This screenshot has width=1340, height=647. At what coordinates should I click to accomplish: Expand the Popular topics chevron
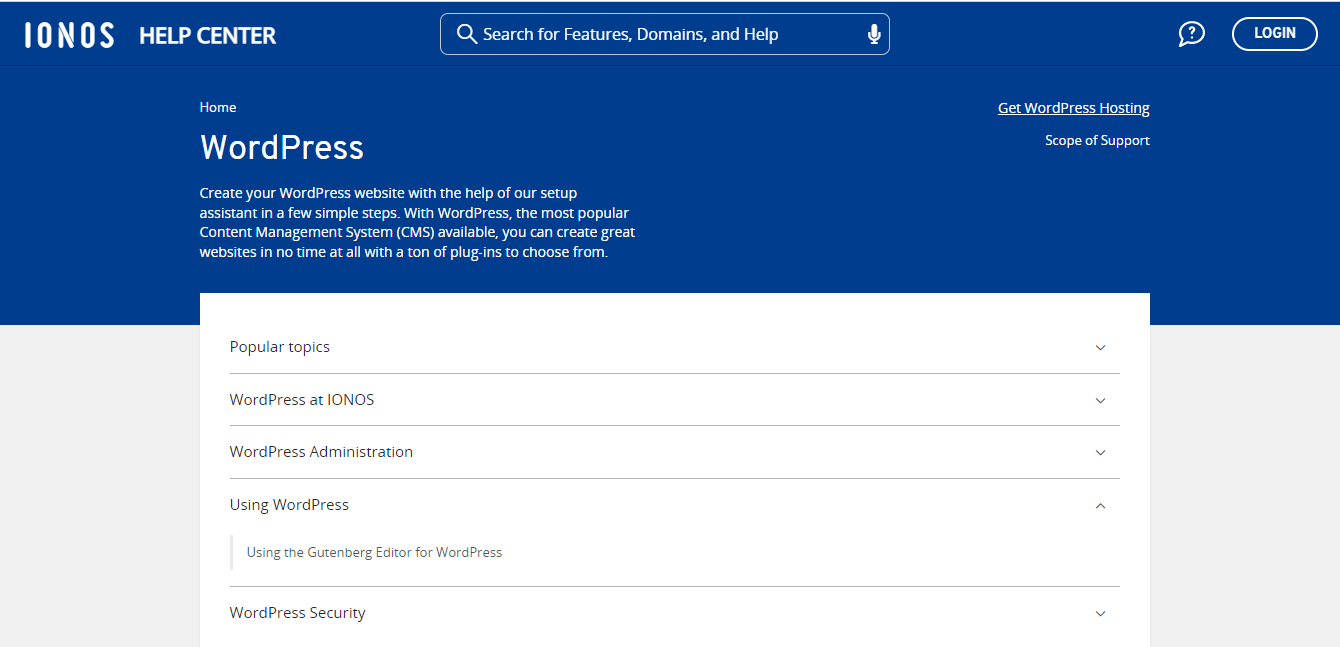coord(1100,348)
